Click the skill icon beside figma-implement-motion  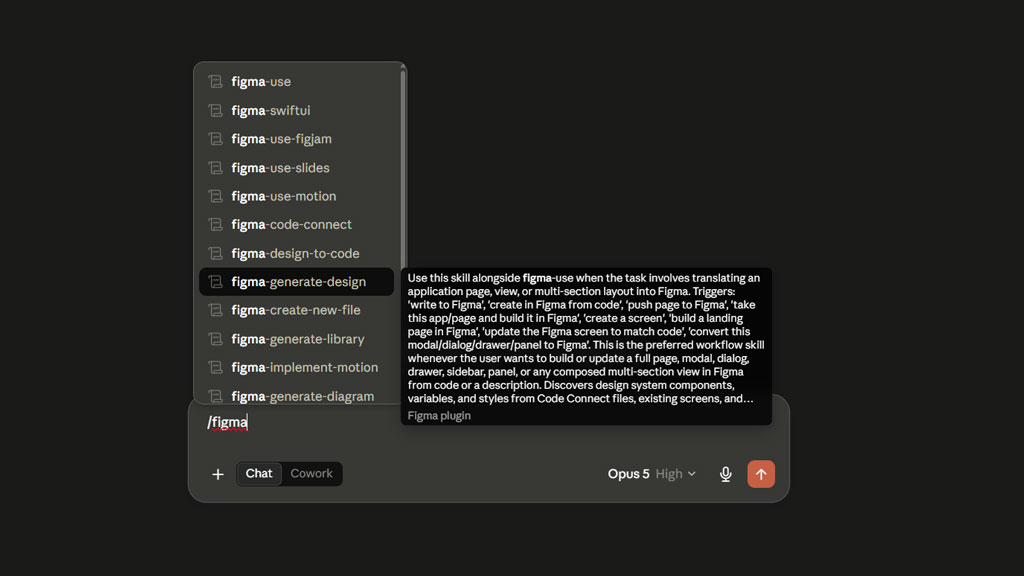coord(216,368)
